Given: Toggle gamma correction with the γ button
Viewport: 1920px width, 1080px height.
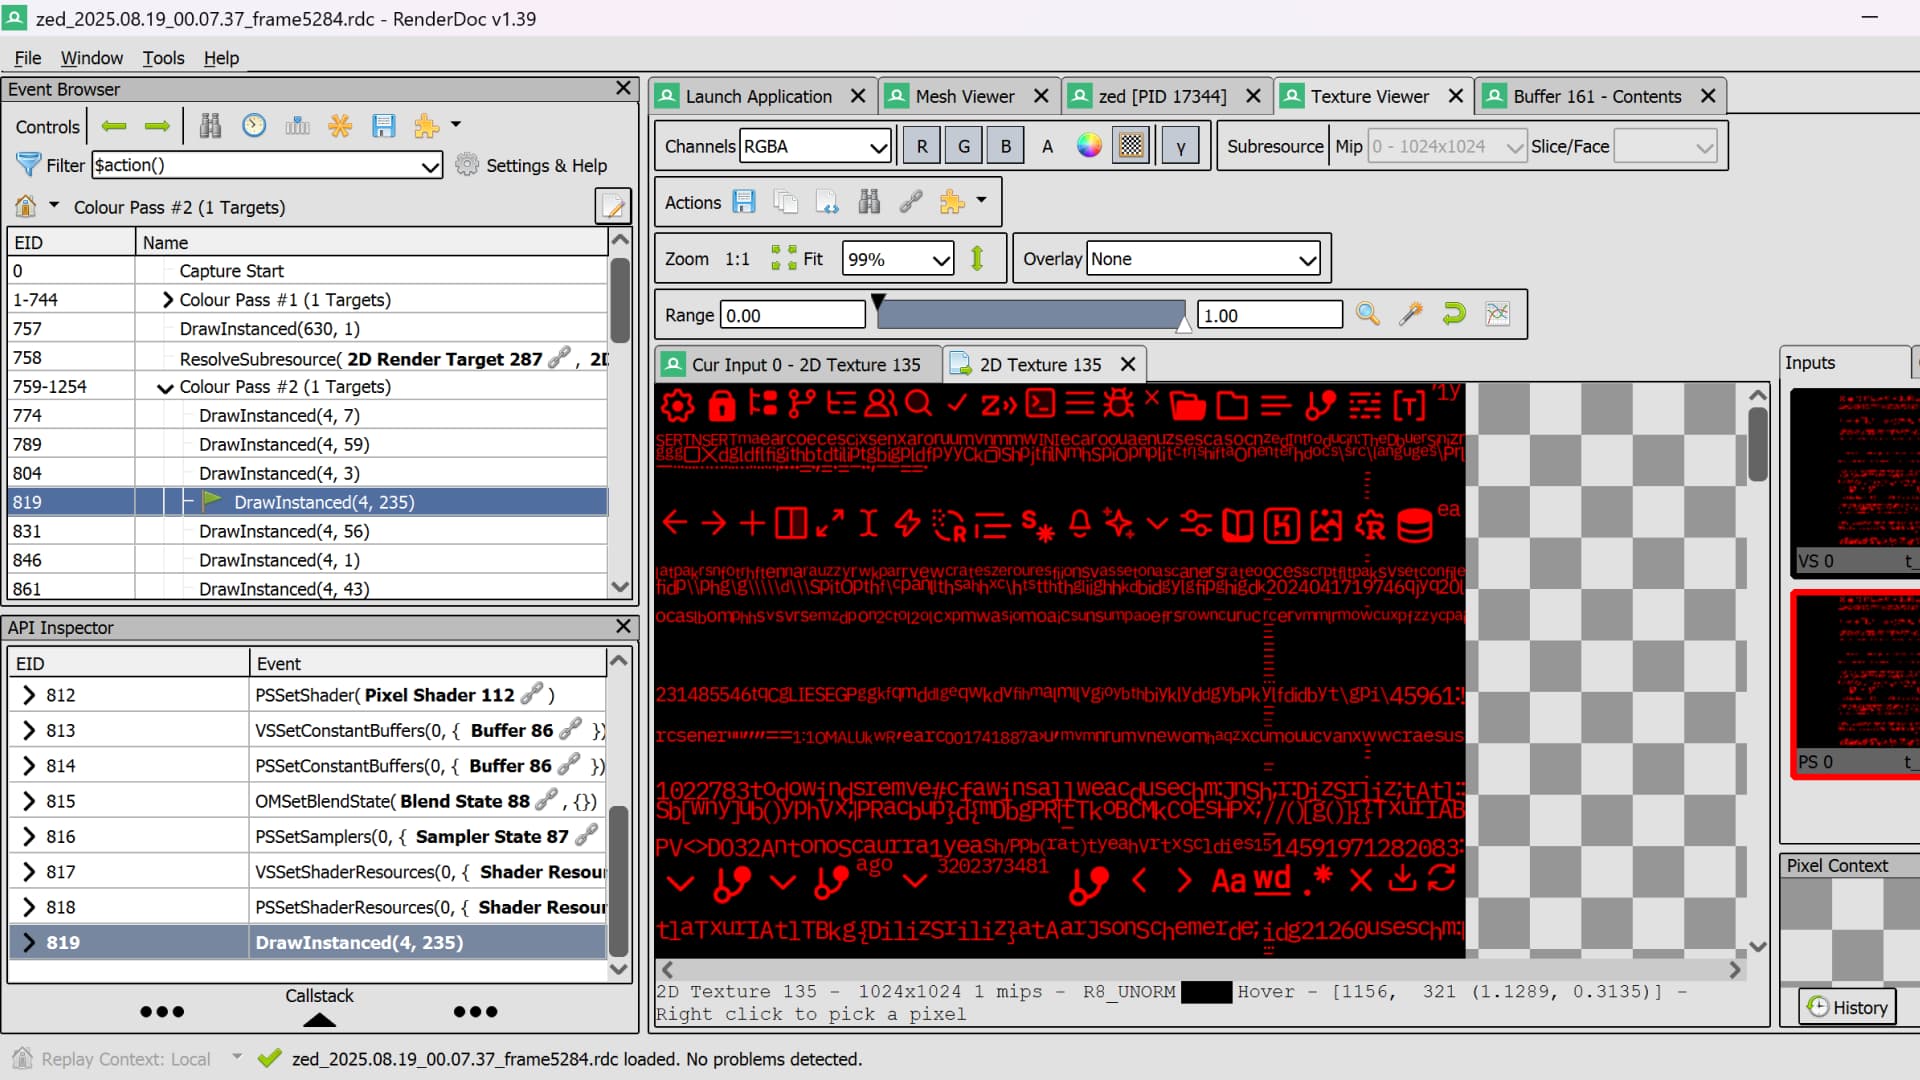Looking at the screenshot, I should pos(1182,145).
